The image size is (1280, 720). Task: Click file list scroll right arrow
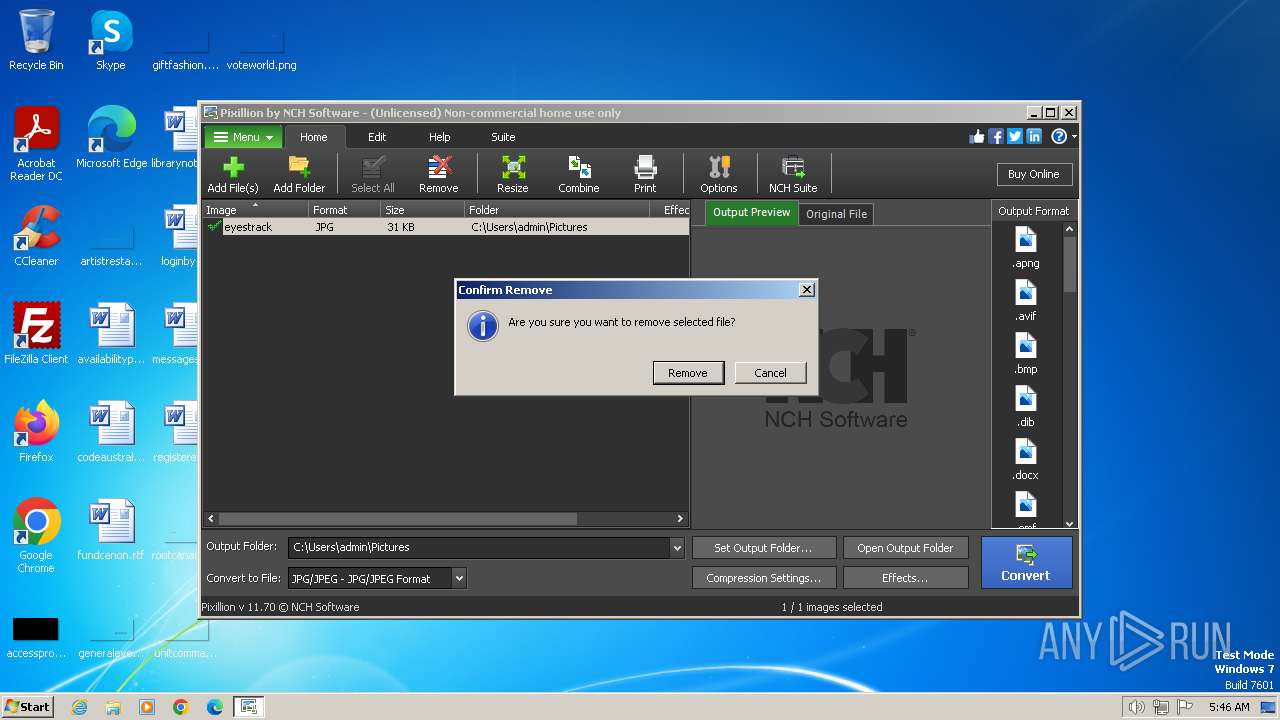pos(680,519)
